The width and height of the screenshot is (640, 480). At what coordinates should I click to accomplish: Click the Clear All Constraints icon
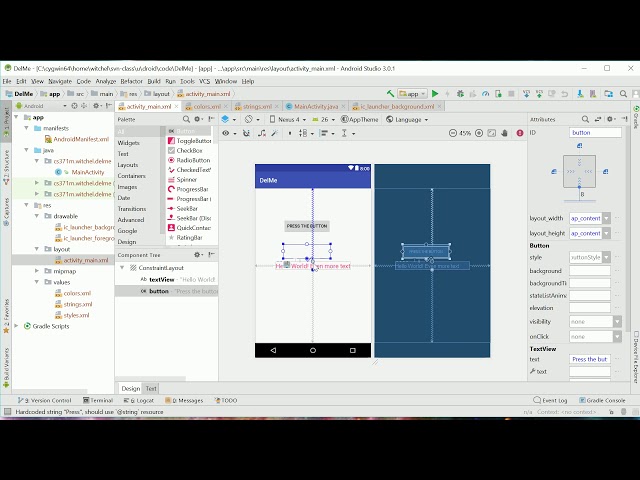point(262,133)
